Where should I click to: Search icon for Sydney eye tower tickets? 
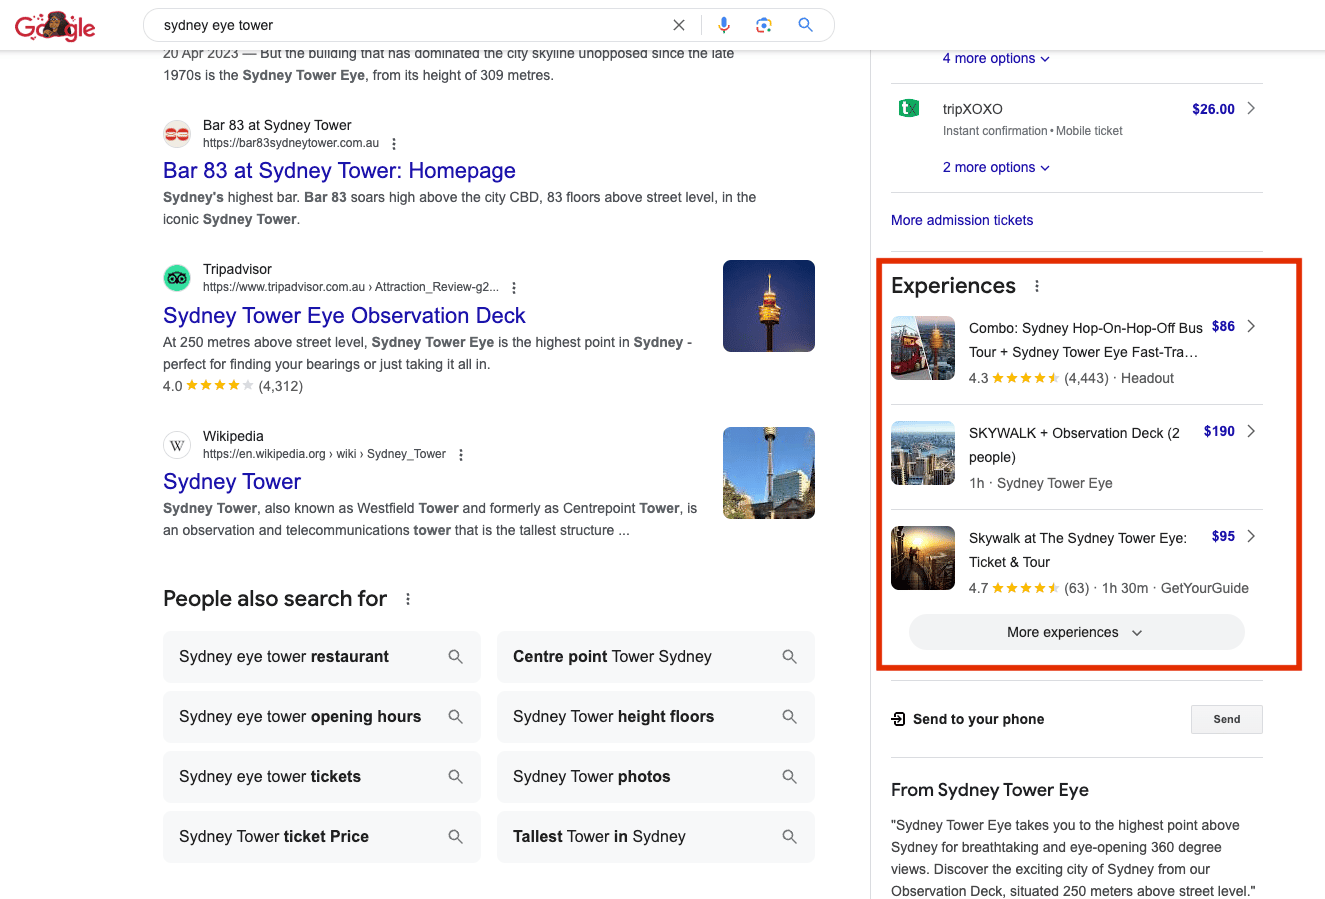(x=456, y=777)
